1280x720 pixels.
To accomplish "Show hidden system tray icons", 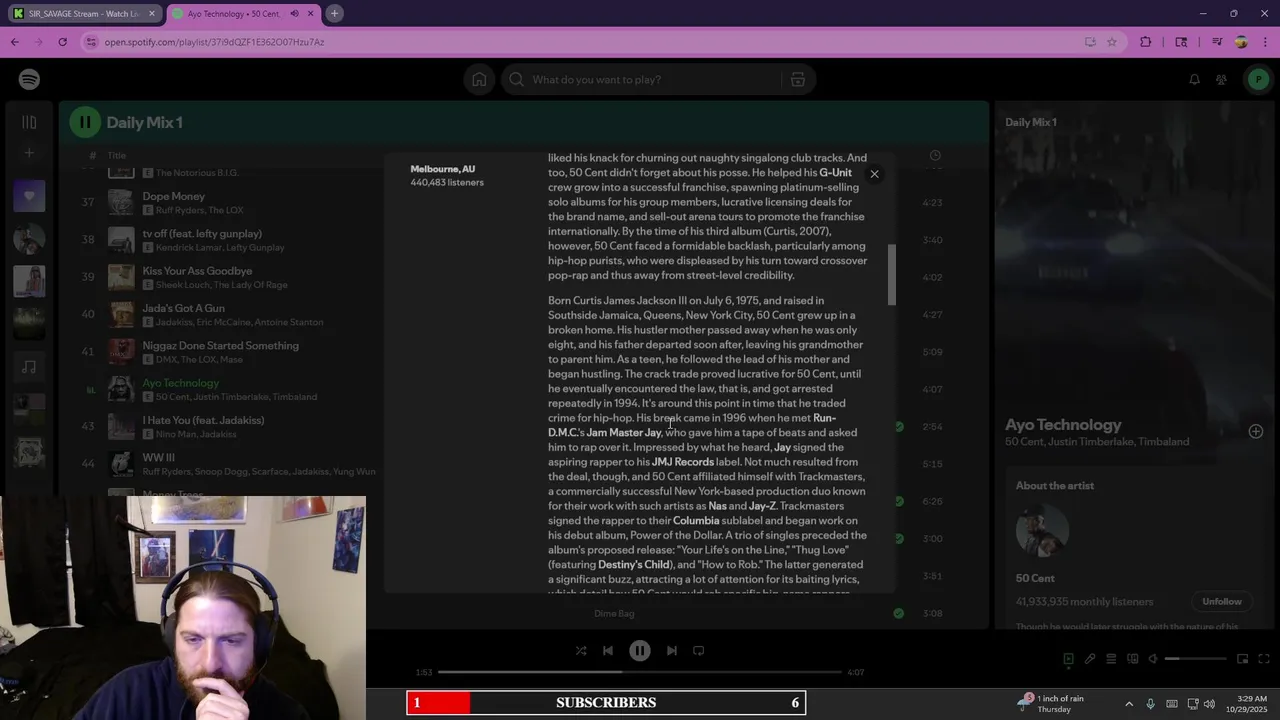I will 1129,704.
